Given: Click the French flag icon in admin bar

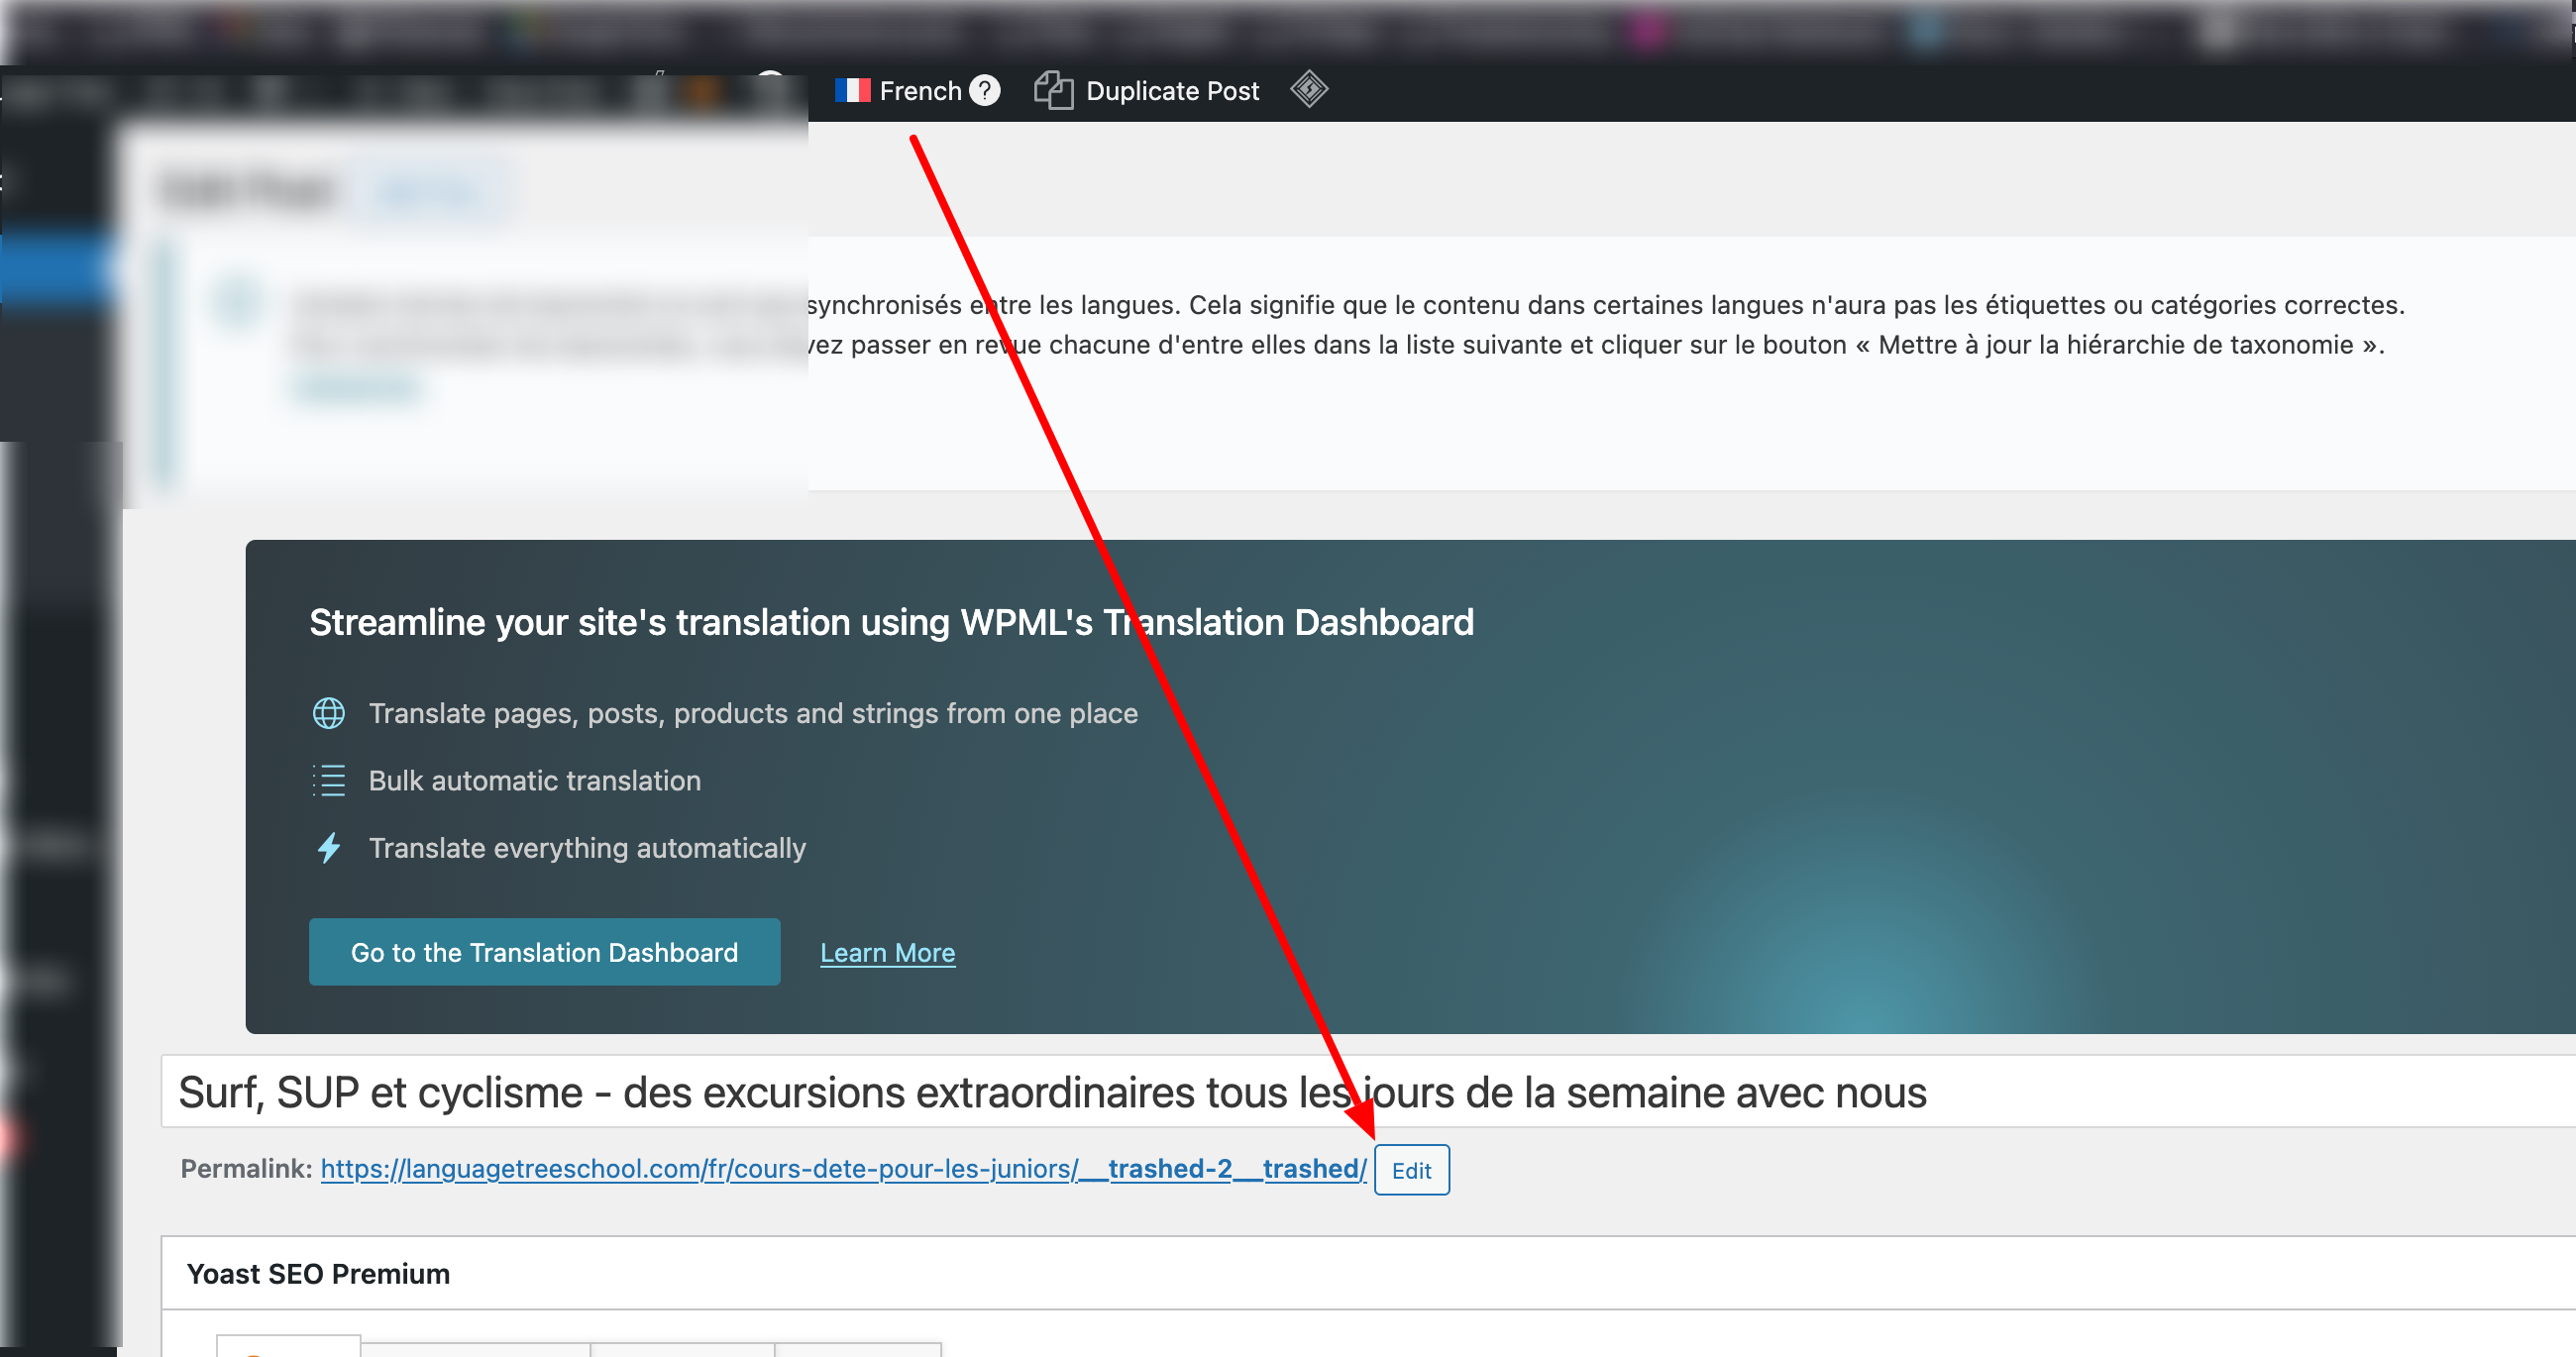Looking at the screenshot, I should [852, 91].
